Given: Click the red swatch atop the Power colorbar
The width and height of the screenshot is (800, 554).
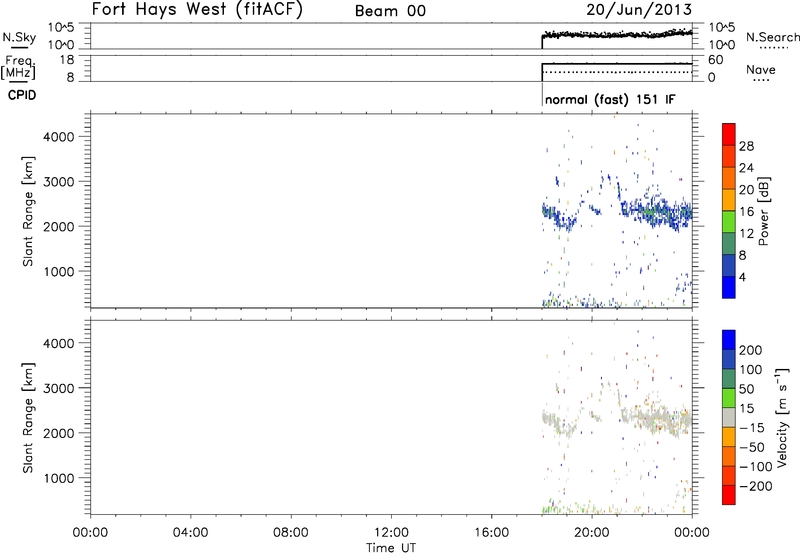Looking at the screenshot, I should [x=729, y=134].
